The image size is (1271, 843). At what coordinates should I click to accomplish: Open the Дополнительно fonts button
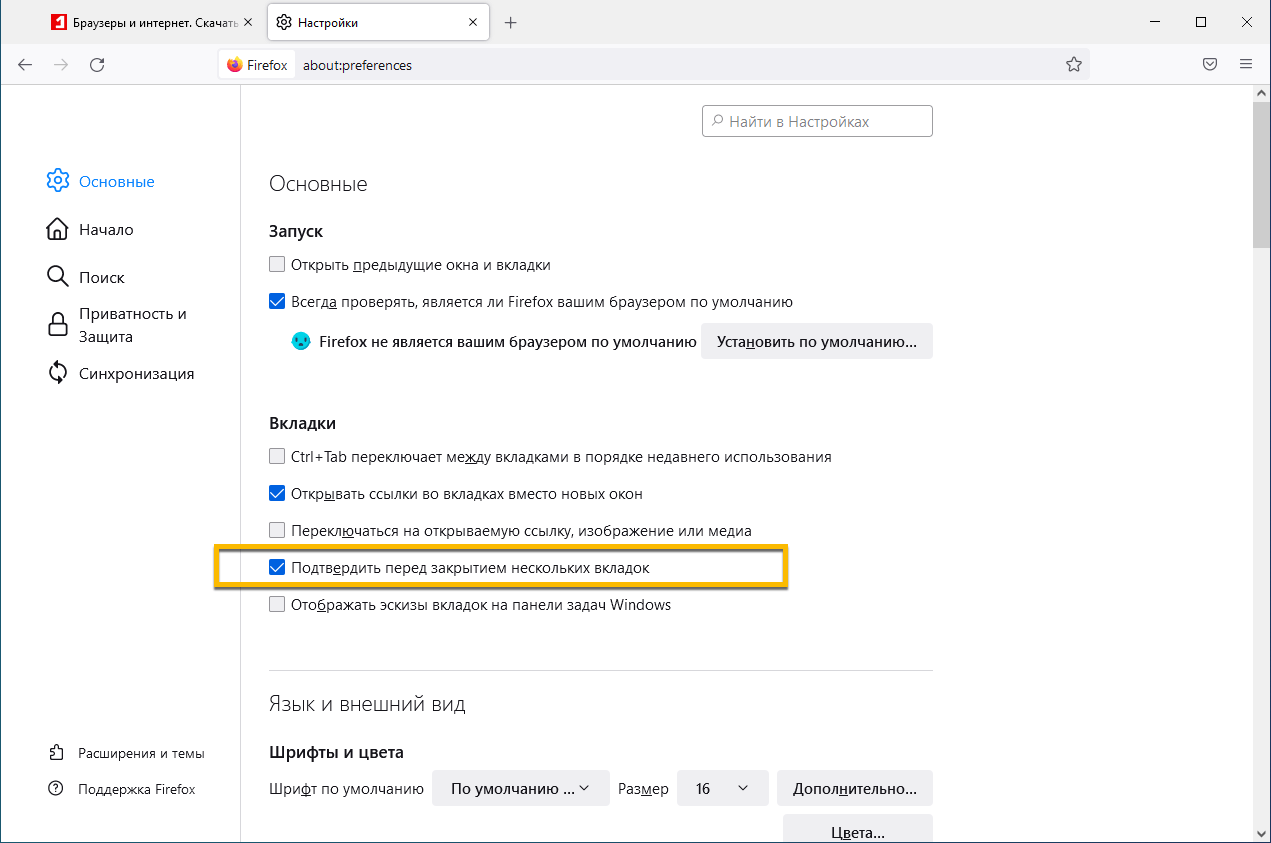[854, 789]
